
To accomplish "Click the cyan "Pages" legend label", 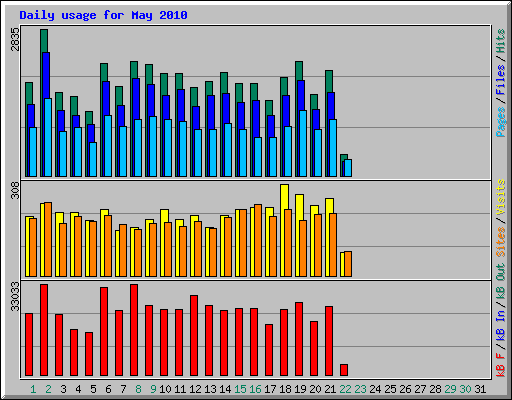I will 501,122.
